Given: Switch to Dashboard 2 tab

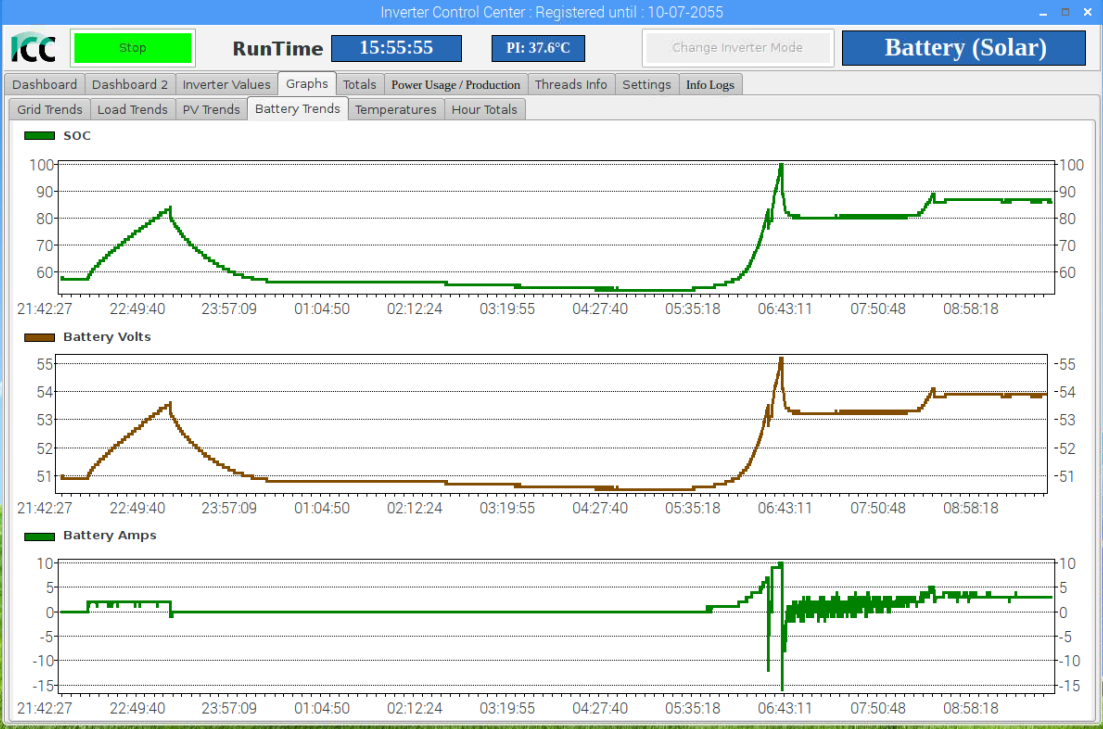Looking at the screenshot, I should [130, 85].
